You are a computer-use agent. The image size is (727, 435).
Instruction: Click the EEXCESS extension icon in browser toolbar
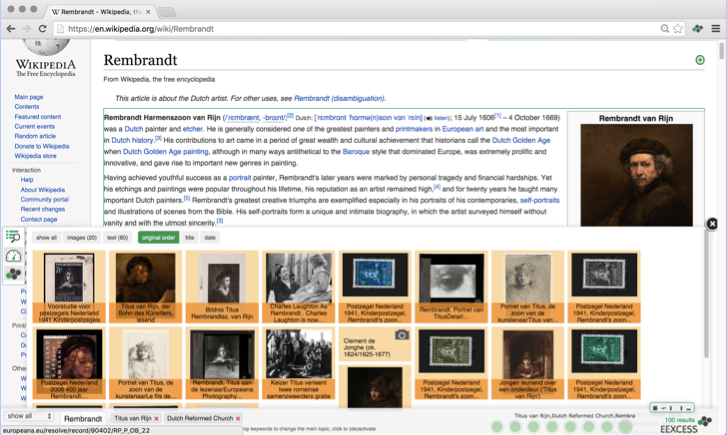tap(697, 29)
